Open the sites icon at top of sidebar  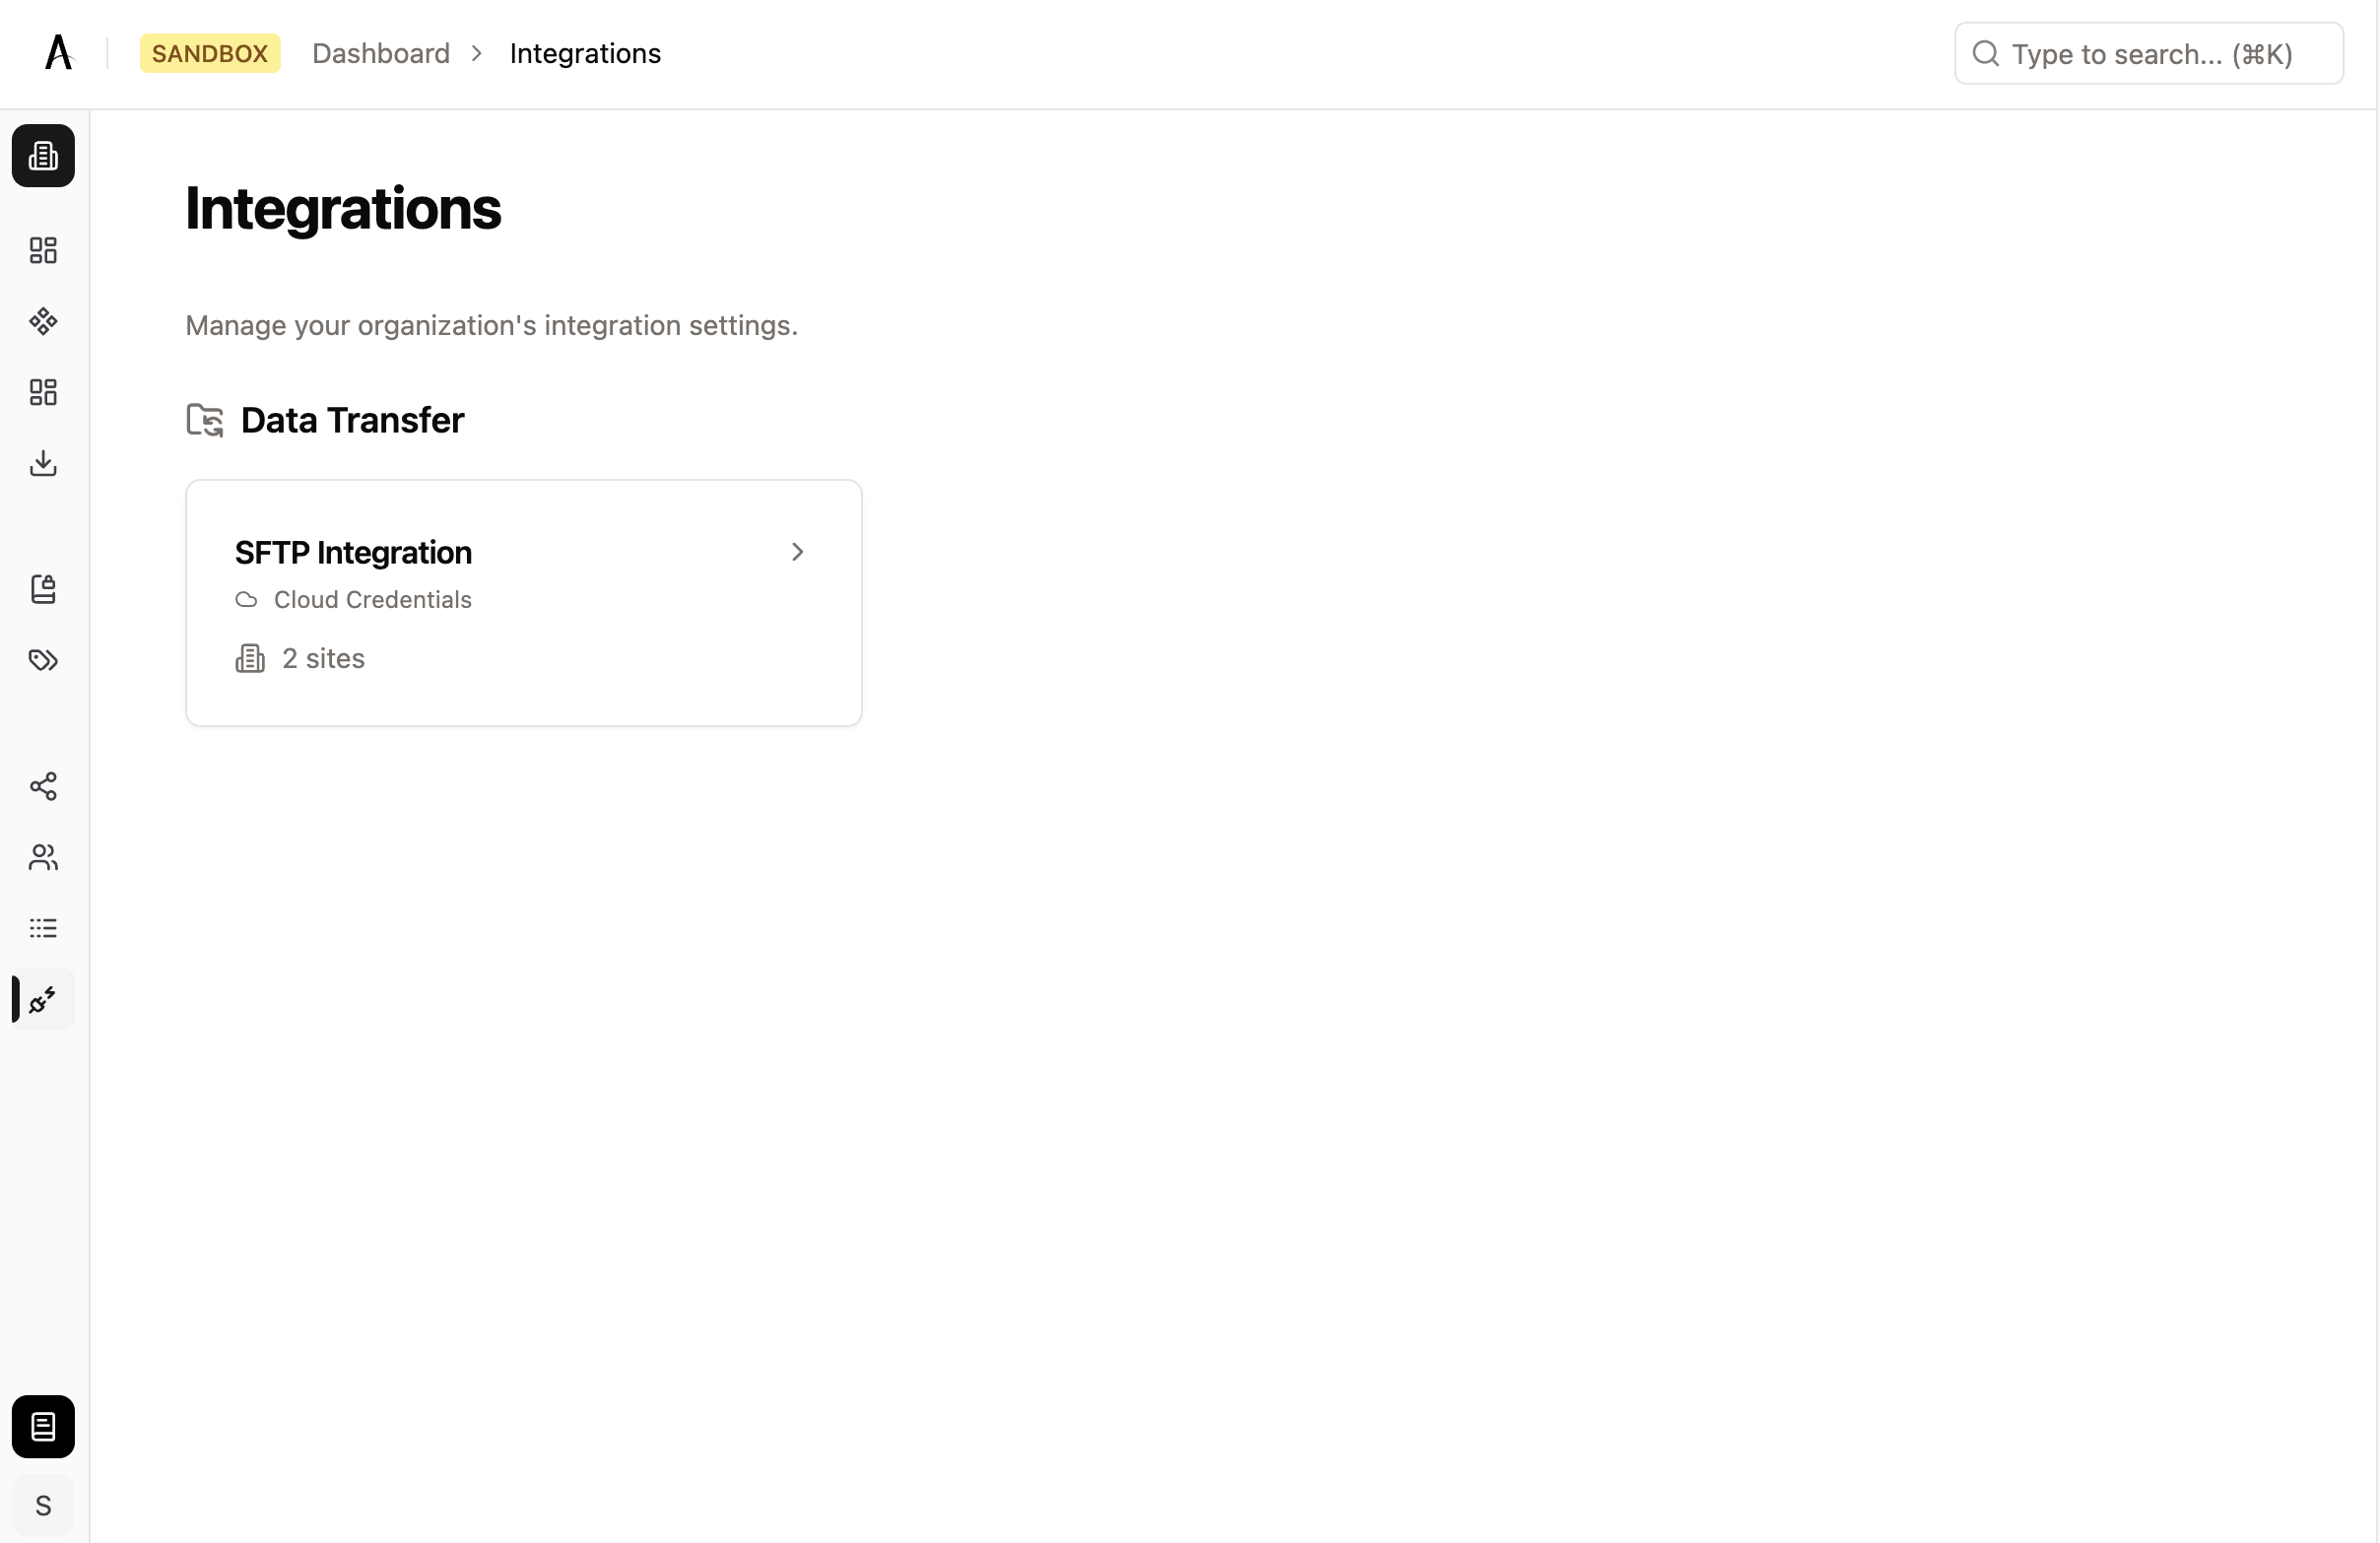pyautogui.click(x=42, y=155)
